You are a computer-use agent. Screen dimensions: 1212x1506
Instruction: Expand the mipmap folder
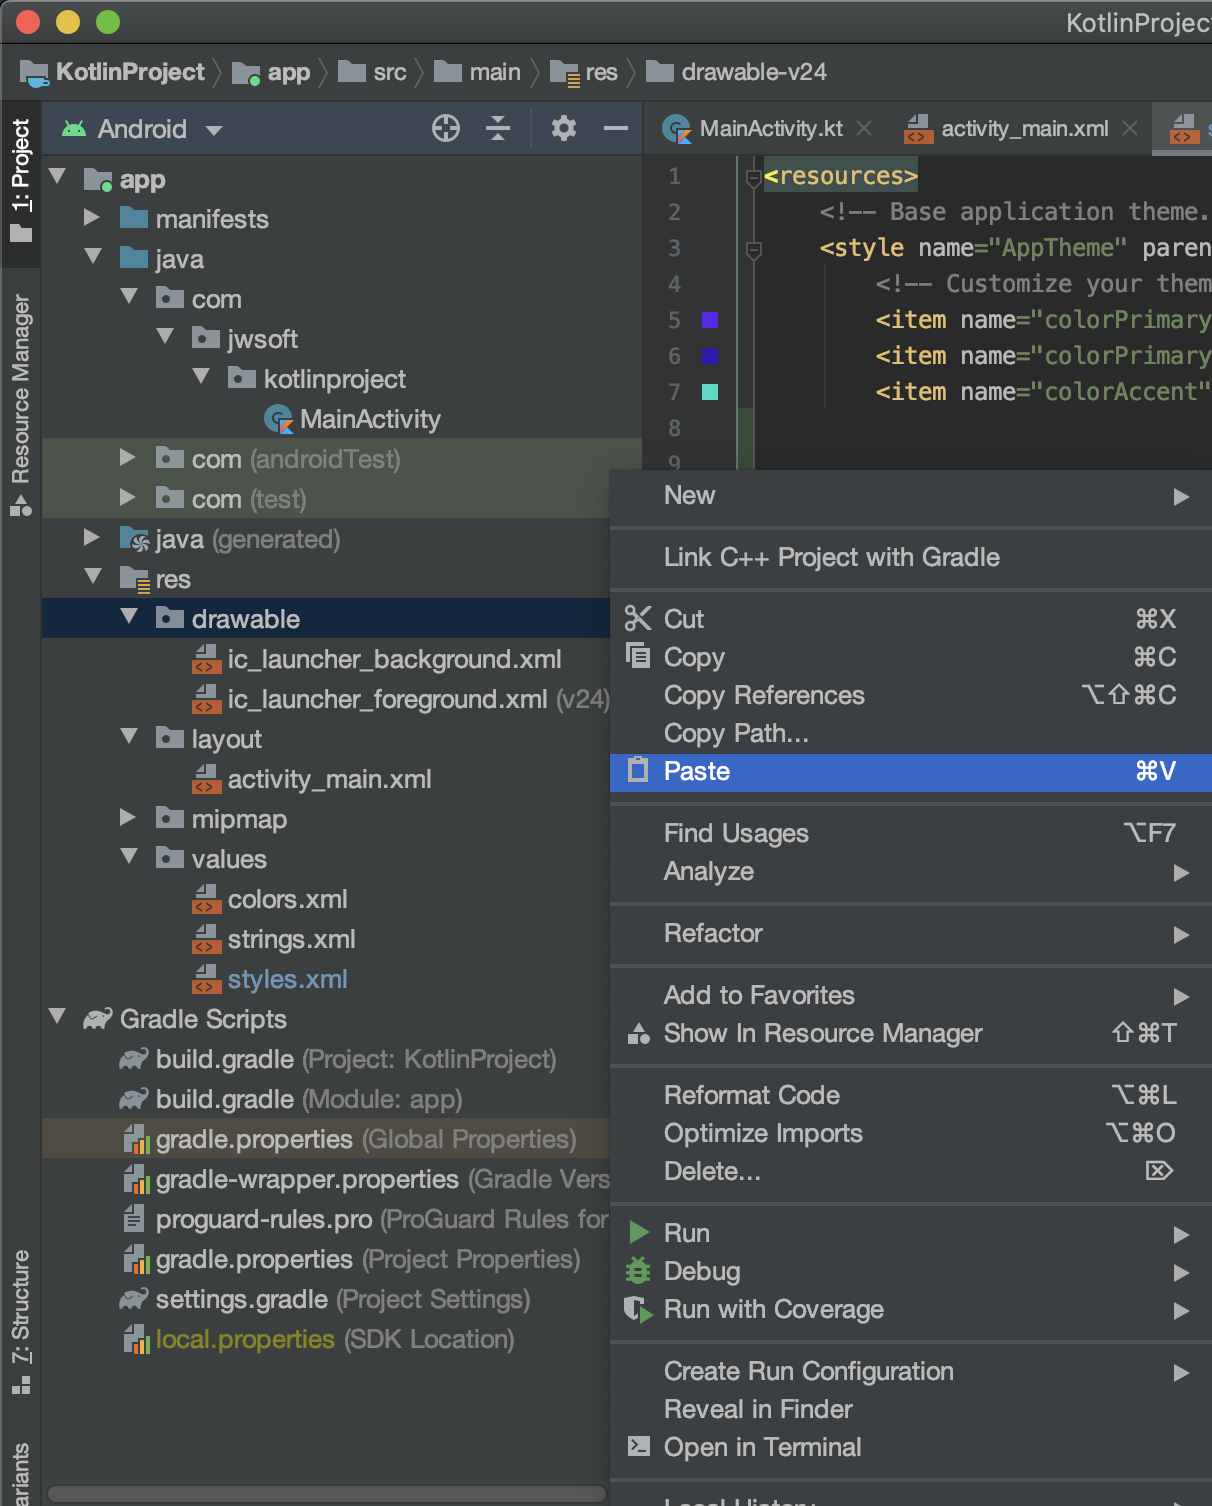[128, 817]
